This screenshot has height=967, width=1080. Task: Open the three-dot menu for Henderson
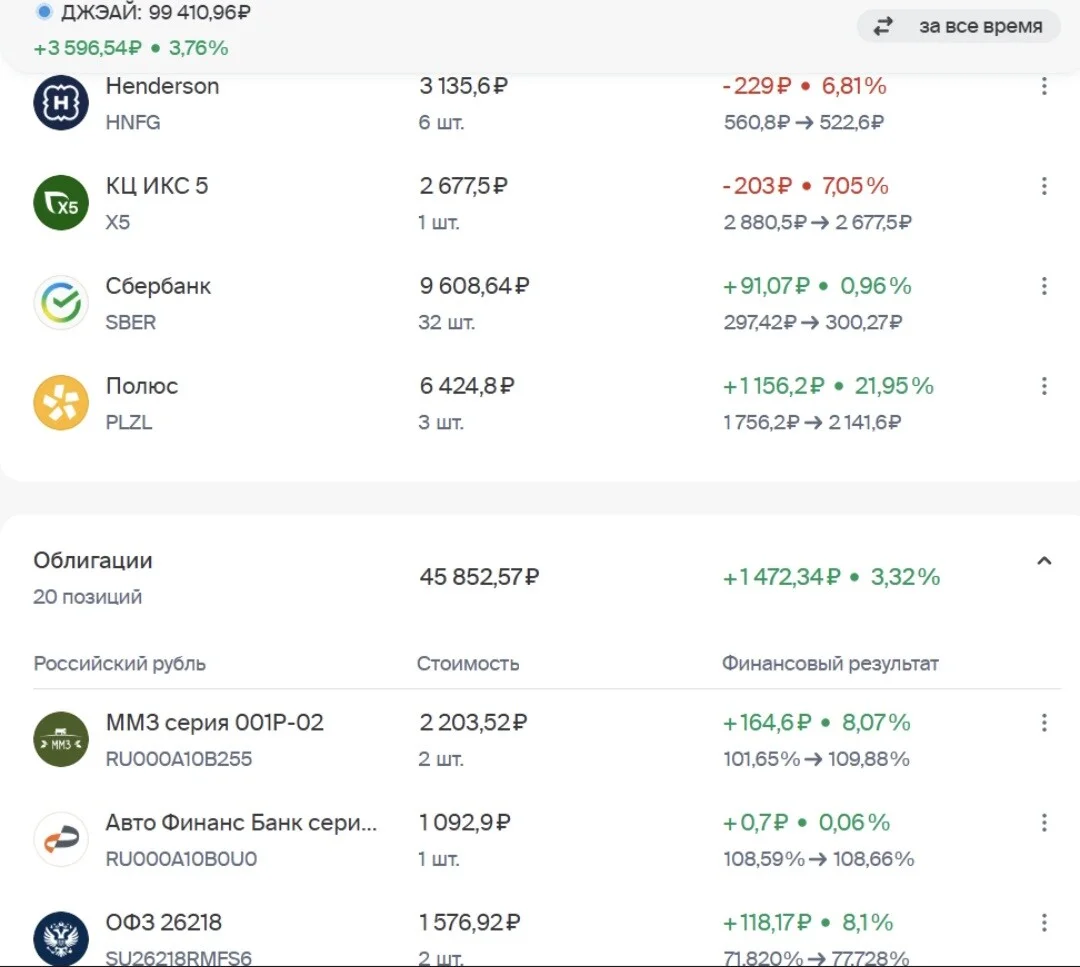tap(1044, 86)
